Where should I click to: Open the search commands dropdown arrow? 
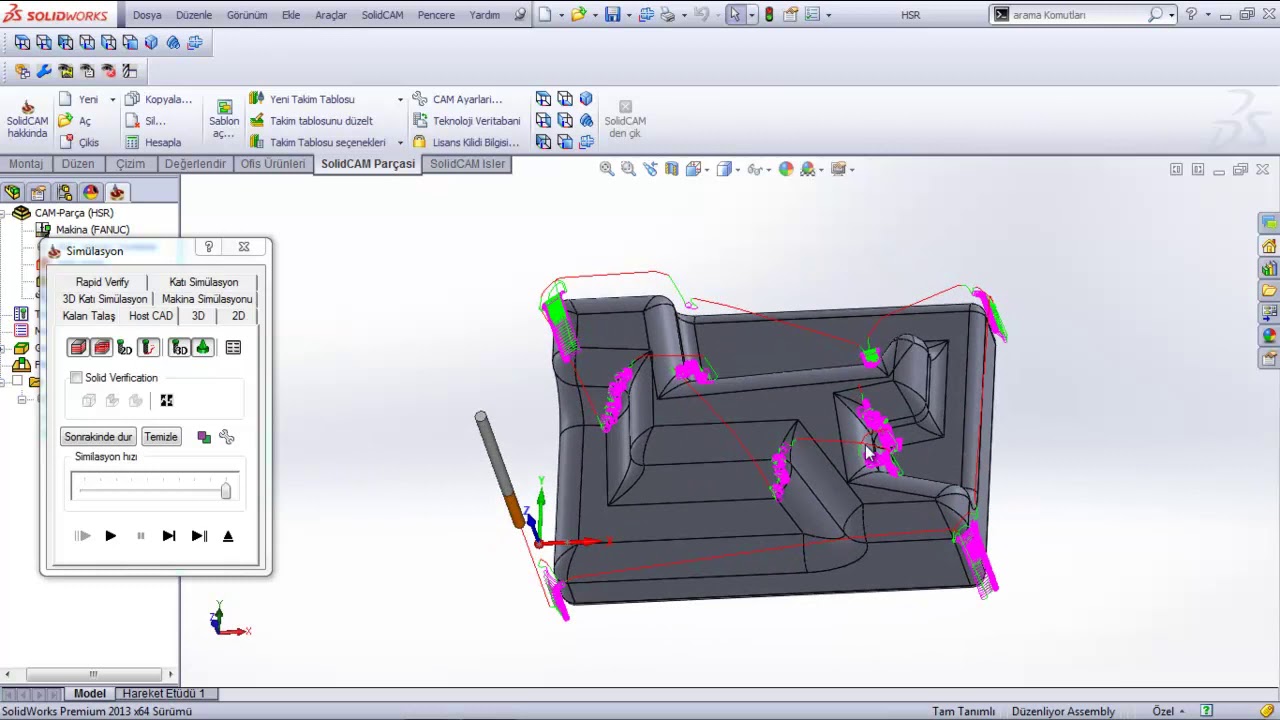coord(1171,15)
